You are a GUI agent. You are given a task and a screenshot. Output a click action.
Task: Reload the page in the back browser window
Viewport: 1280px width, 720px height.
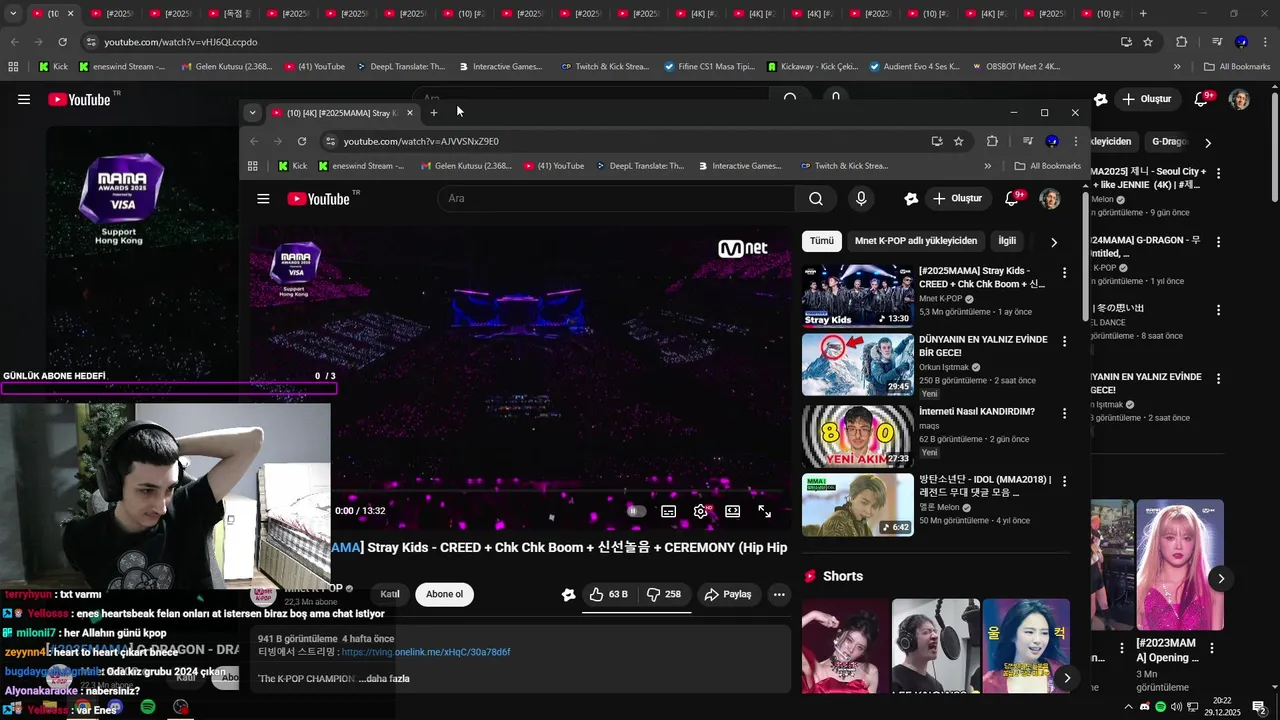tap(62, 42)
